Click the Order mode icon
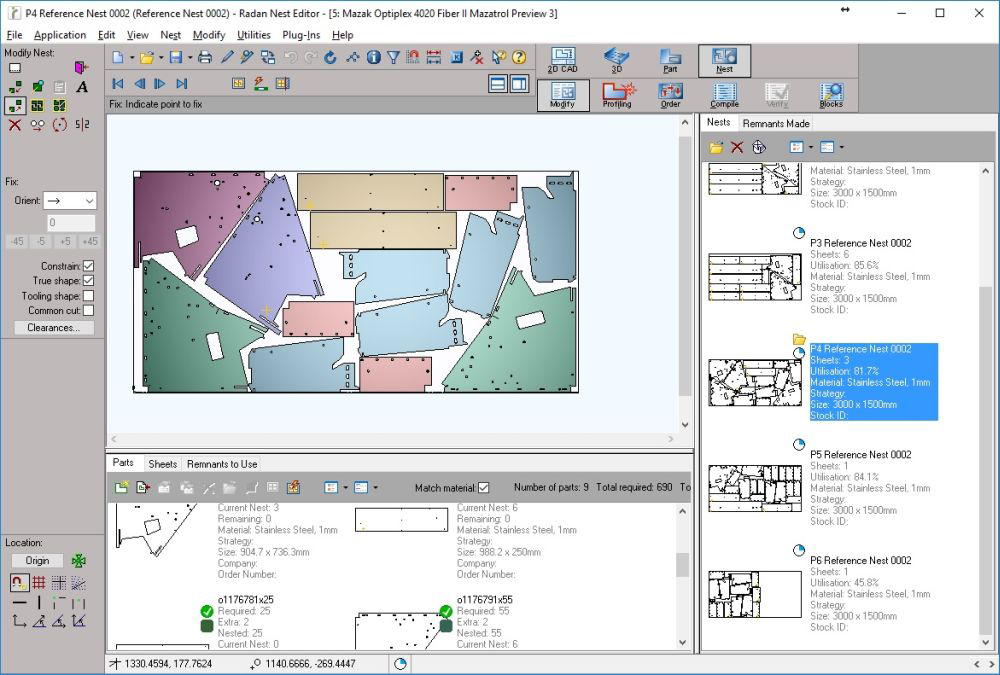This screenshot has height=675, width=1000. [x=670, y=94]
